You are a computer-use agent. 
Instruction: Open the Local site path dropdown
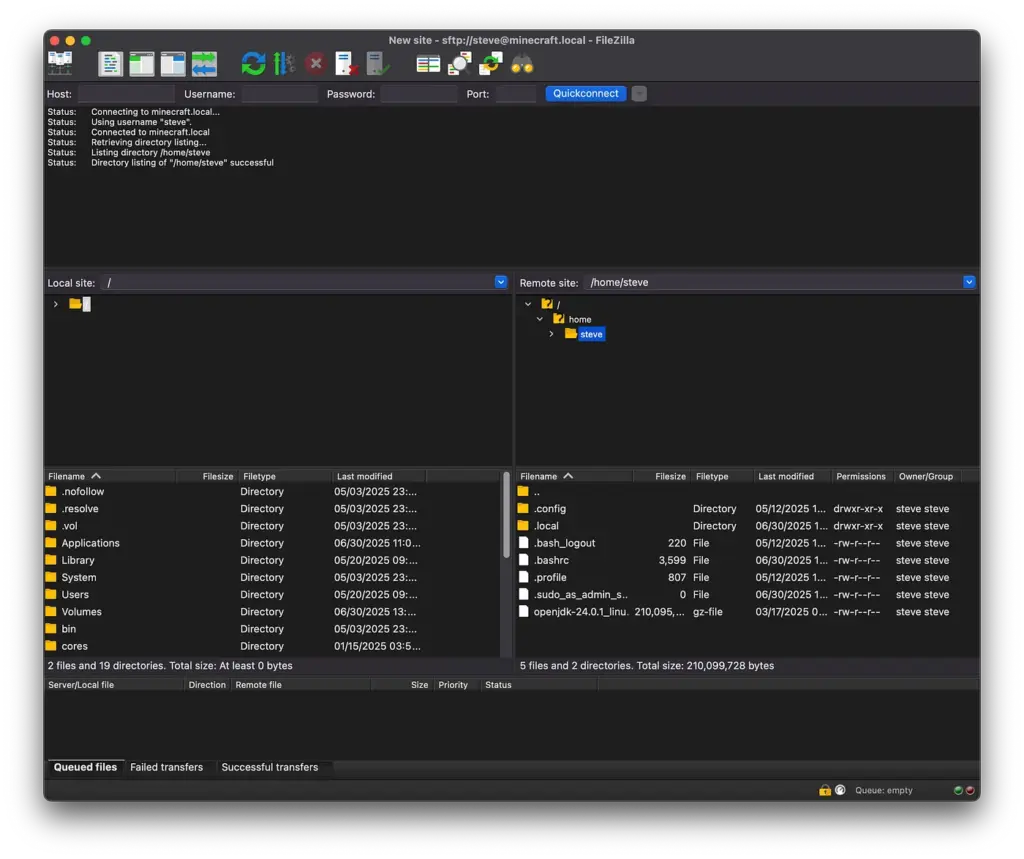click(501, 282)
